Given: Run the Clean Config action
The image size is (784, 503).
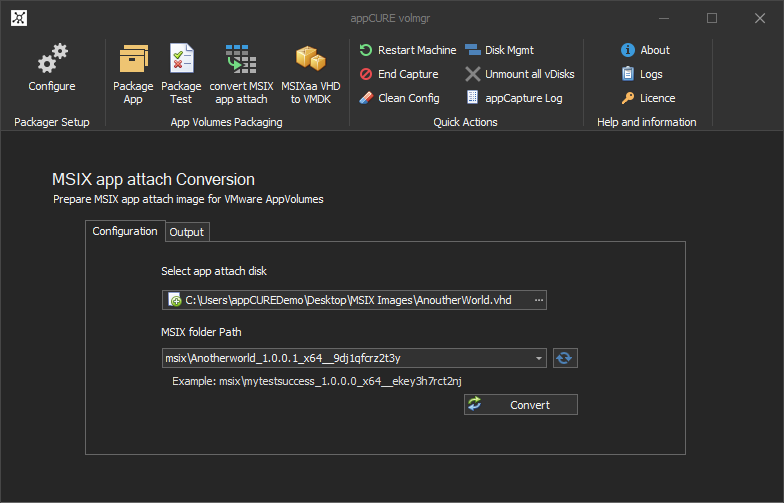Looking at the screenshot, I should [x=400, y=98].
